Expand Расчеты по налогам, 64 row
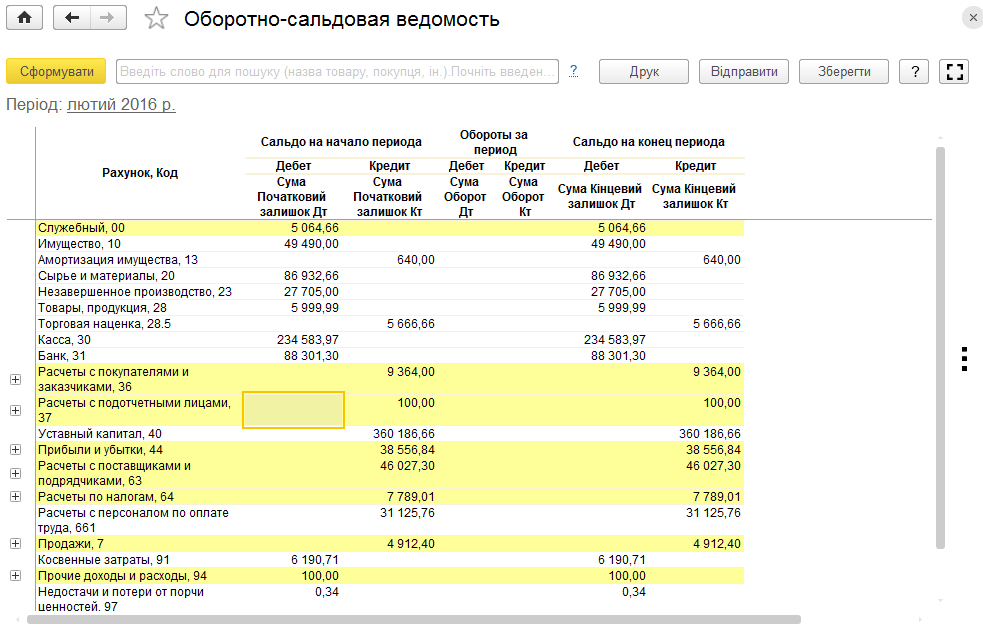 pos(16,497)
